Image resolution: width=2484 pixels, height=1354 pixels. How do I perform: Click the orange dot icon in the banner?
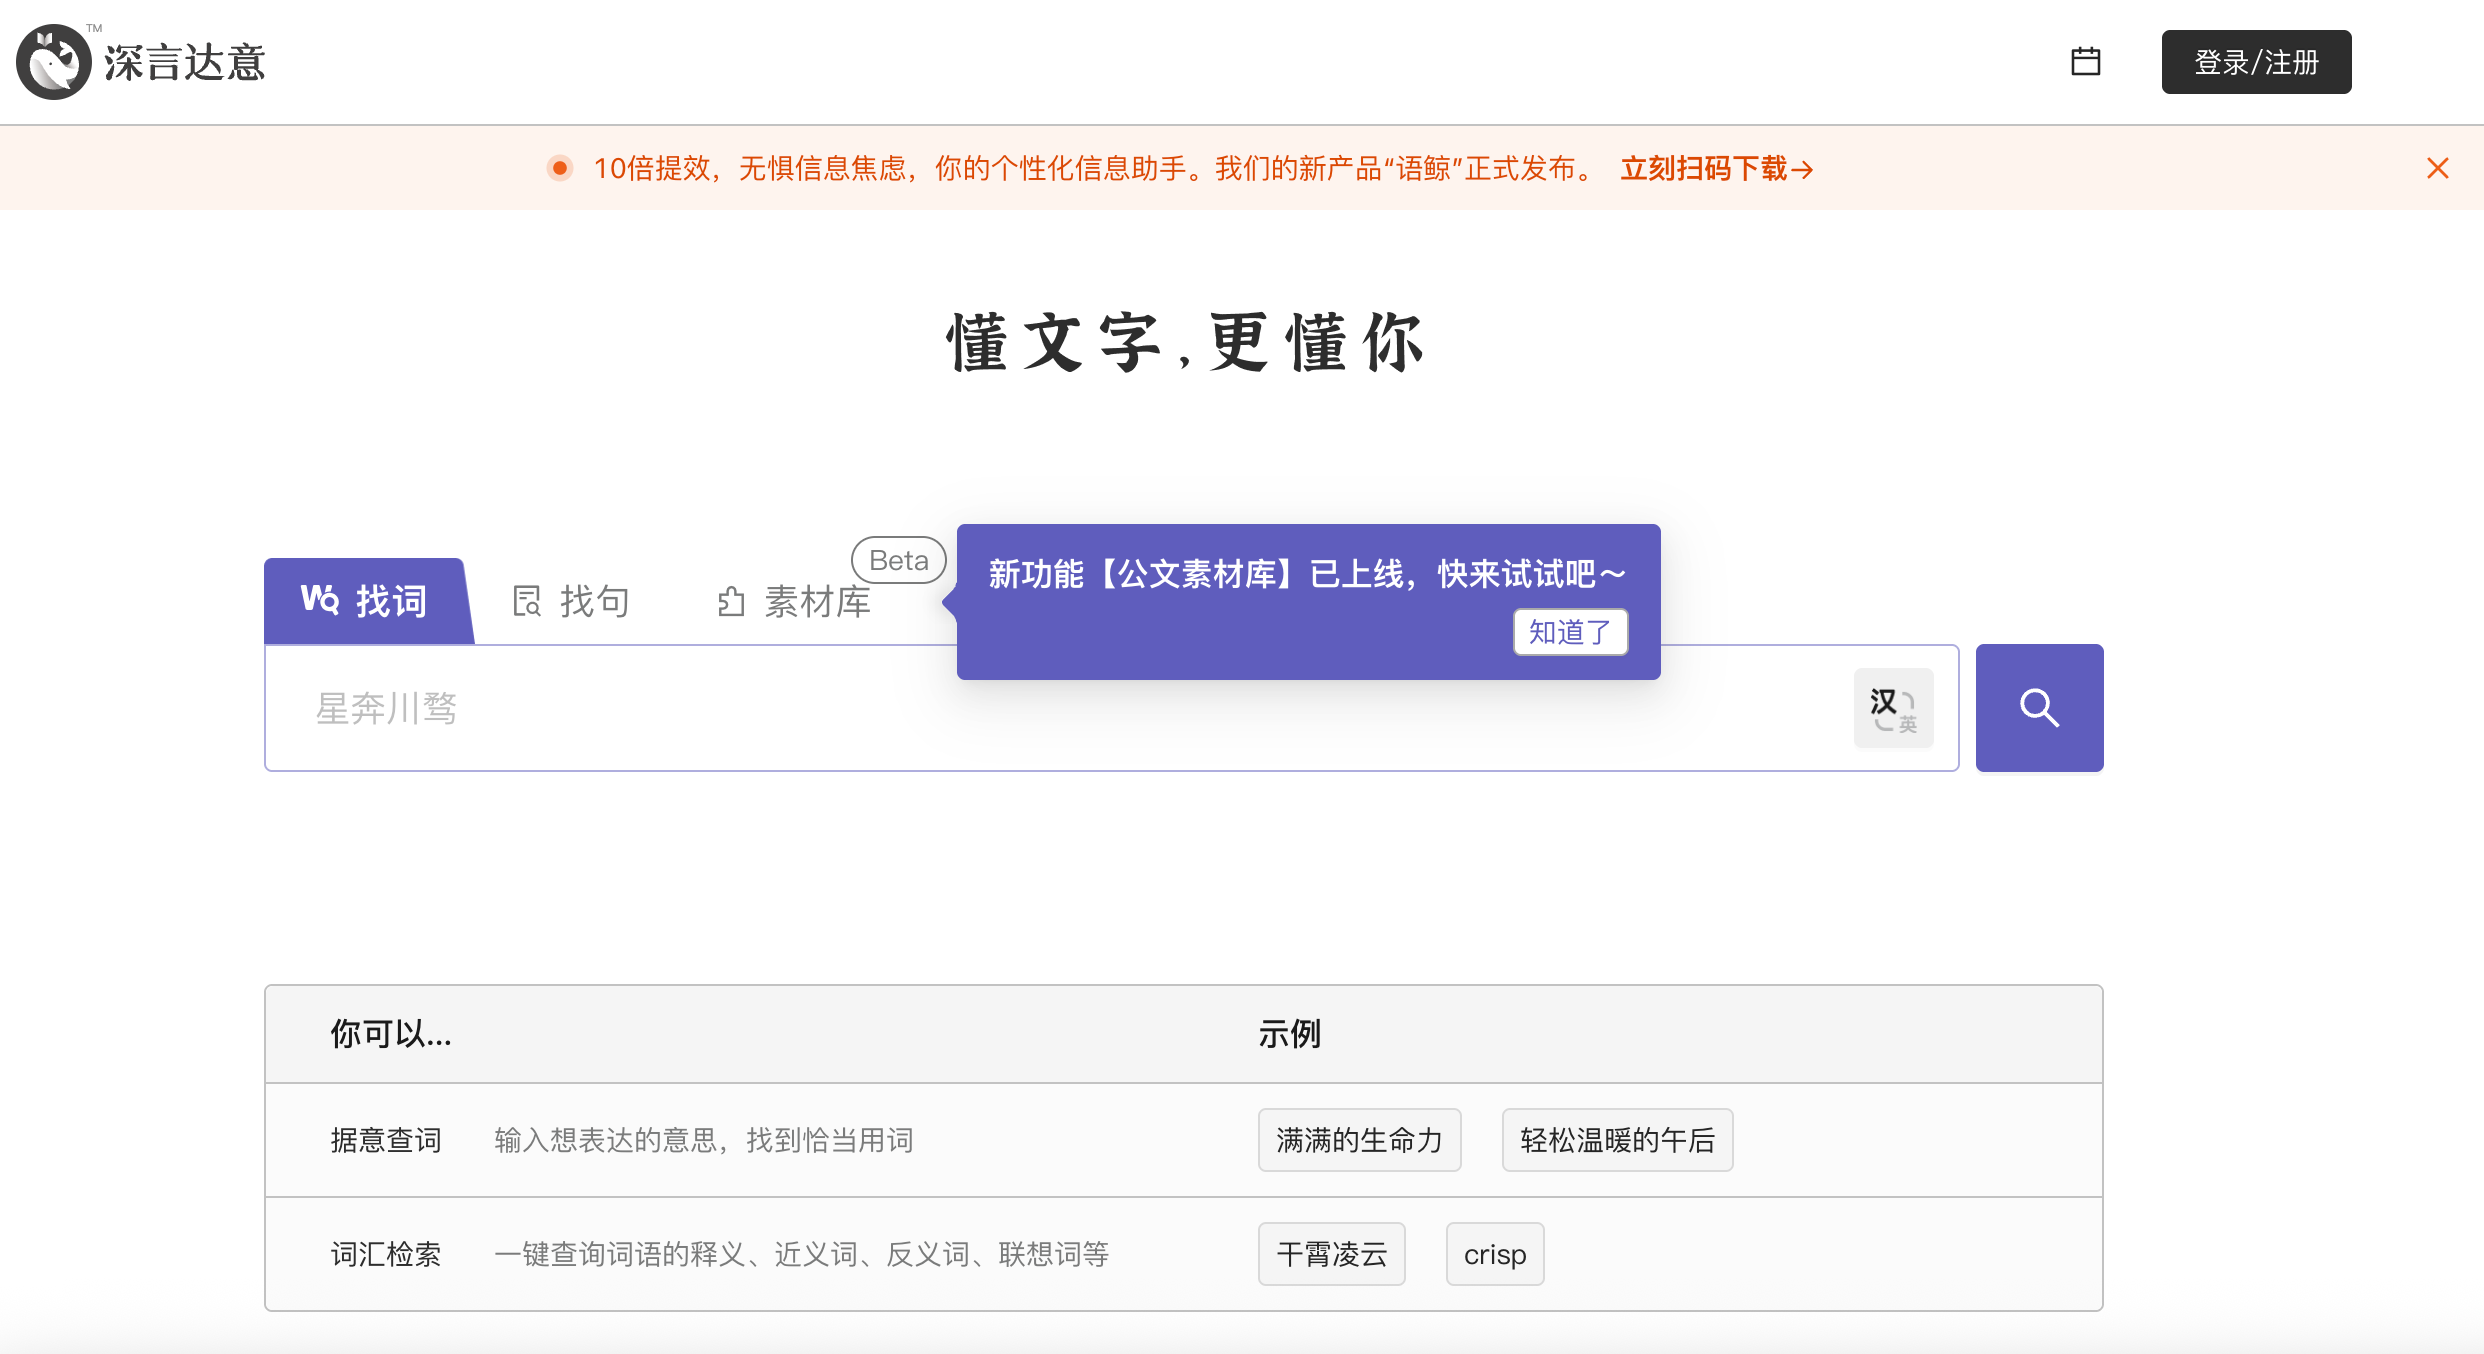[559, 168]
